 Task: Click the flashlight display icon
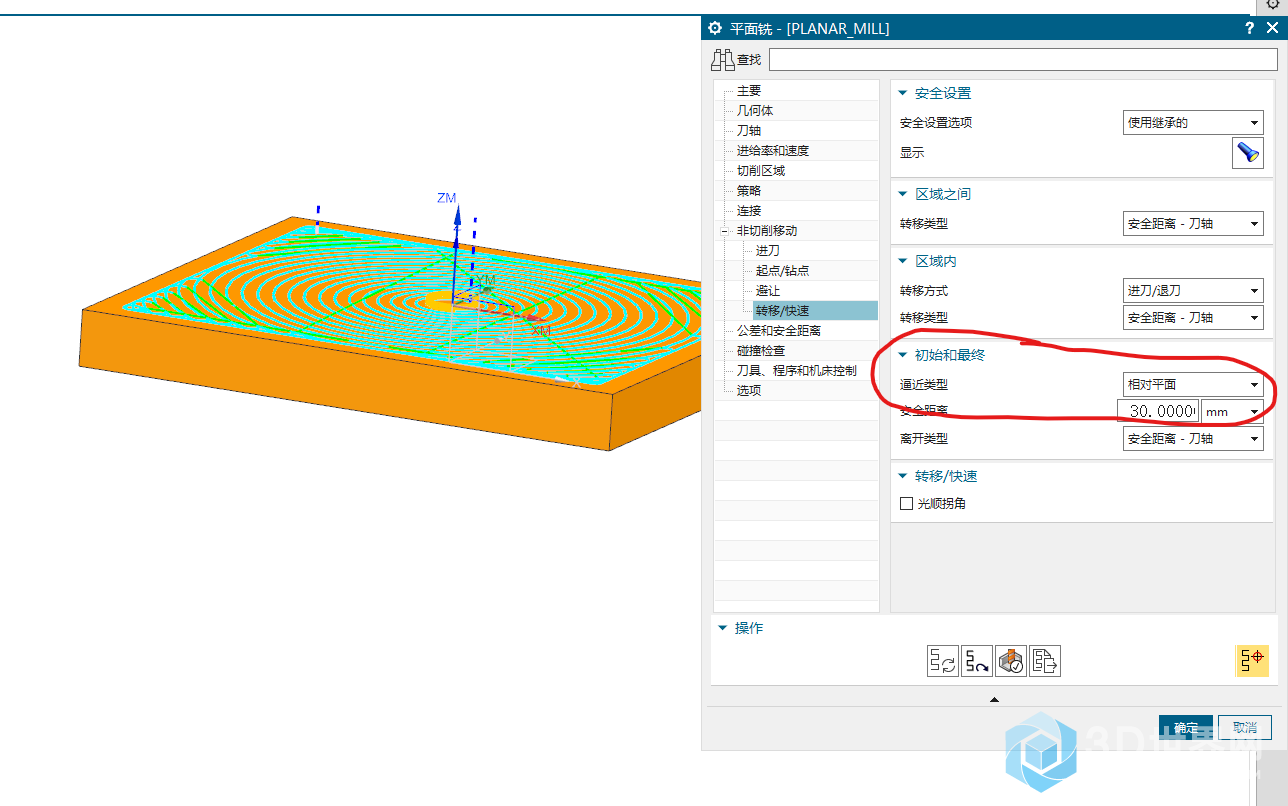coord(1247,153)
